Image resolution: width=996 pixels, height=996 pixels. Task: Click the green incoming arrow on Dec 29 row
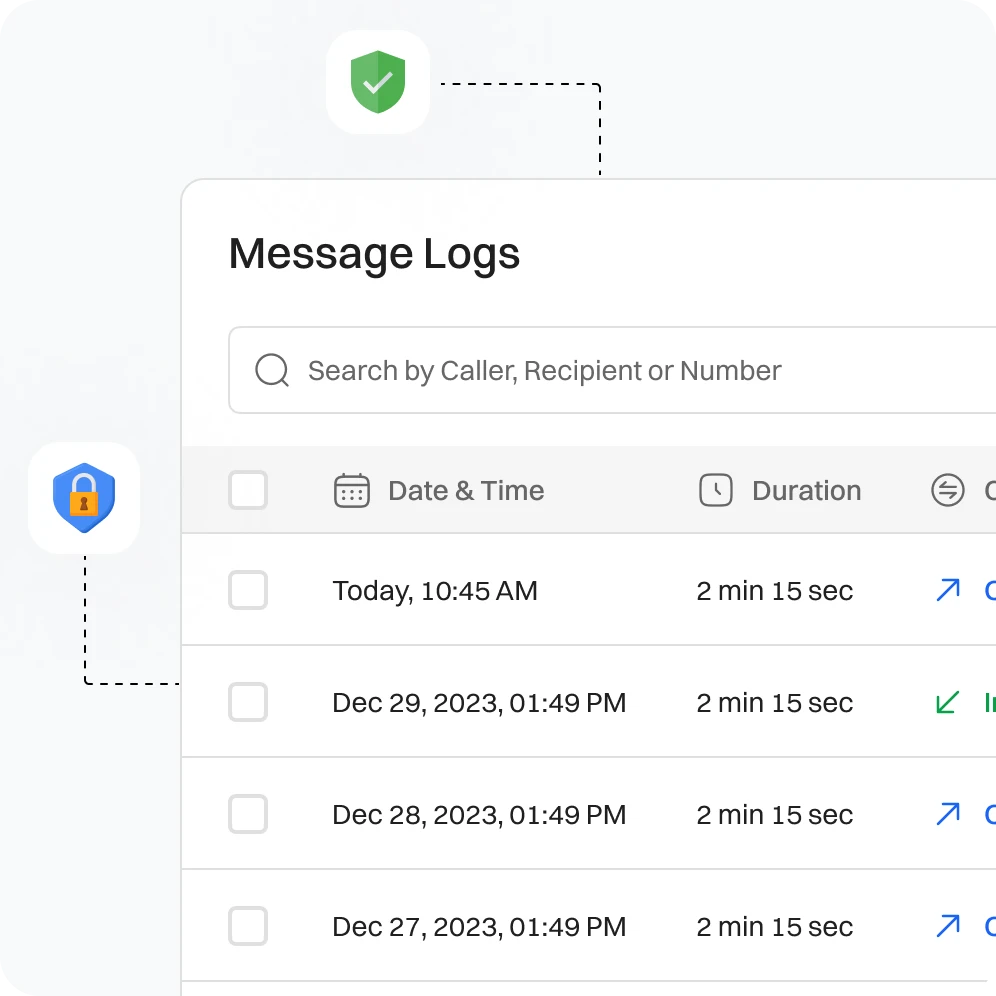[946, 702]
